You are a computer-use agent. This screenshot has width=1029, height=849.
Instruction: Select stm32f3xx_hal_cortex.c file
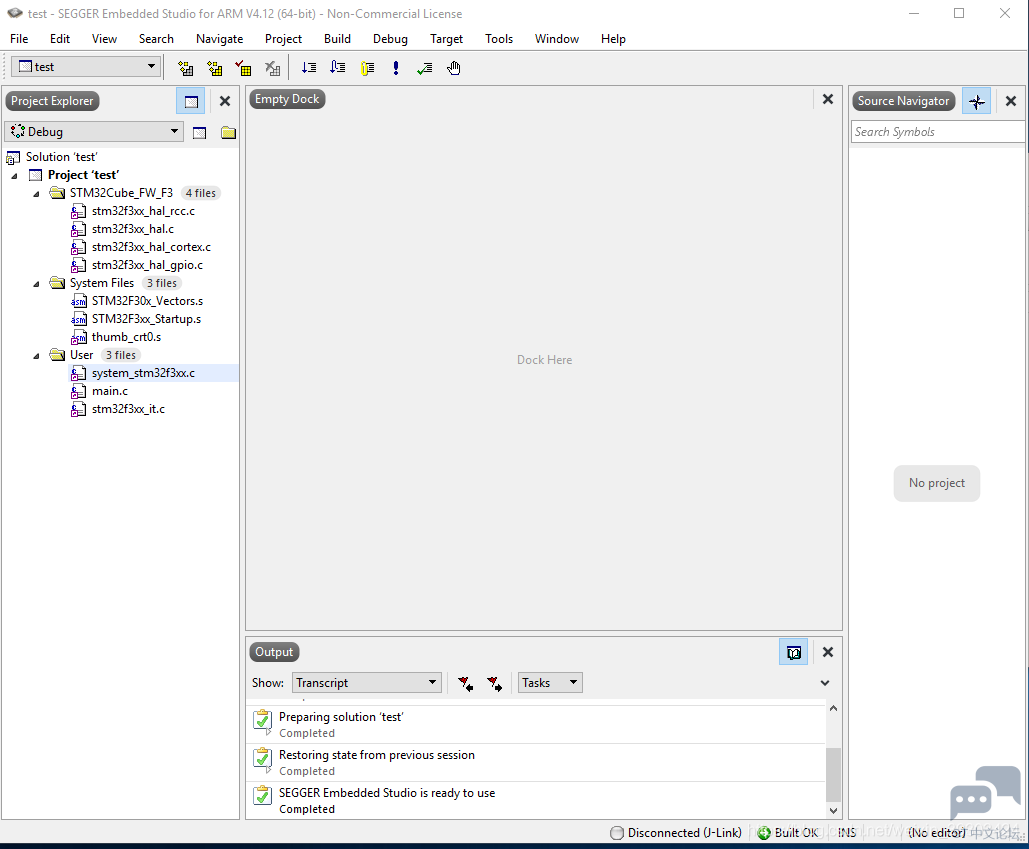(x=151, y=247)
